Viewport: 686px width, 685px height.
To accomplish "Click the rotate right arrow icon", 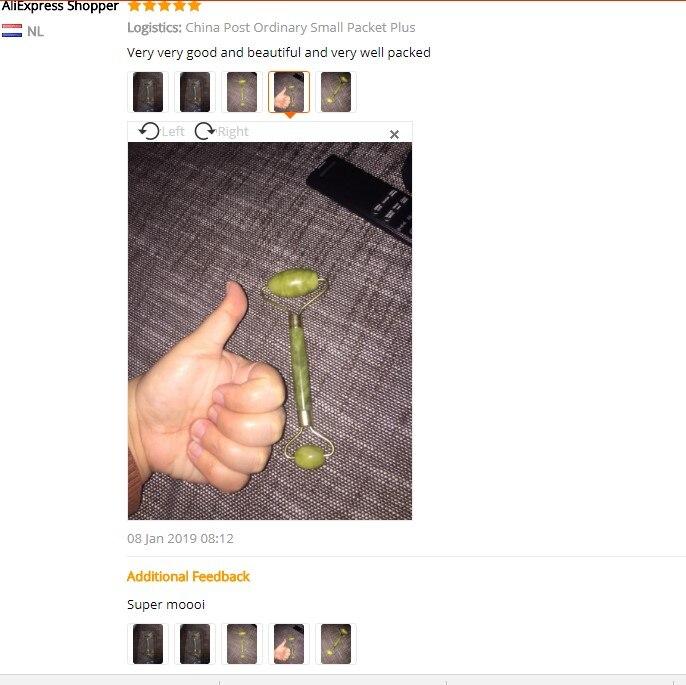I will pos(205,131).
